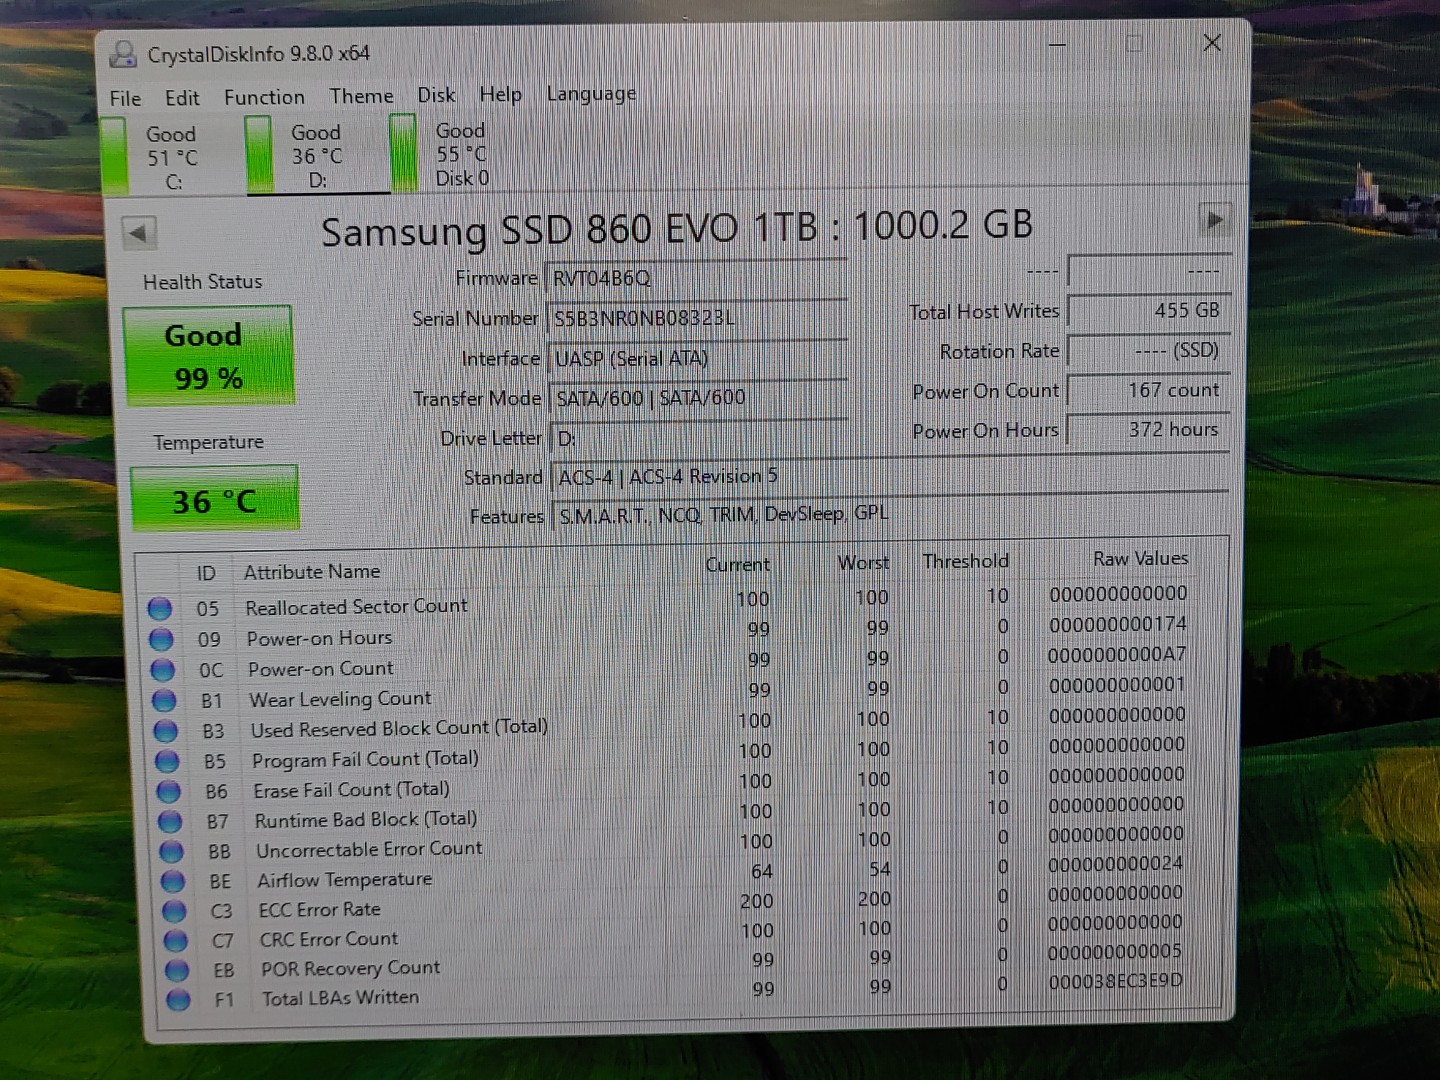The height and width of the screenshot is (1080, 1440).
Task: Click current value 64 of Airflow Temperature
Action: tap(762, 872)
